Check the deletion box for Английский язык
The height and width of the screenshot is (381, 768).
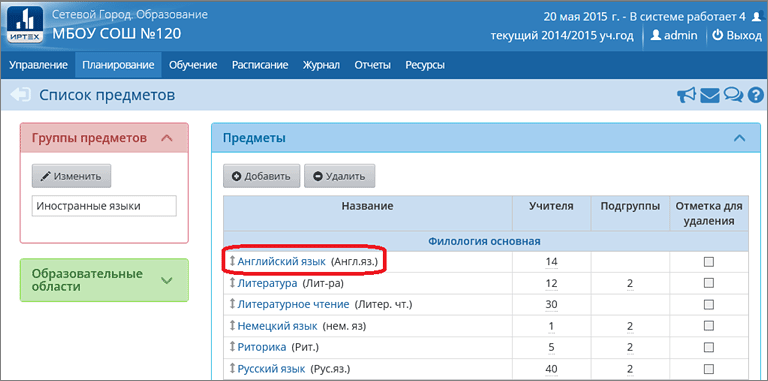pos(709,262)
